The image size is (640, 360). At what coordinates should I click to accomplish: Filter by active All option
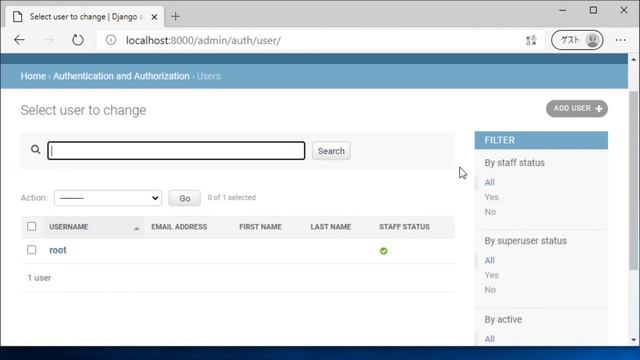[489, 339]
